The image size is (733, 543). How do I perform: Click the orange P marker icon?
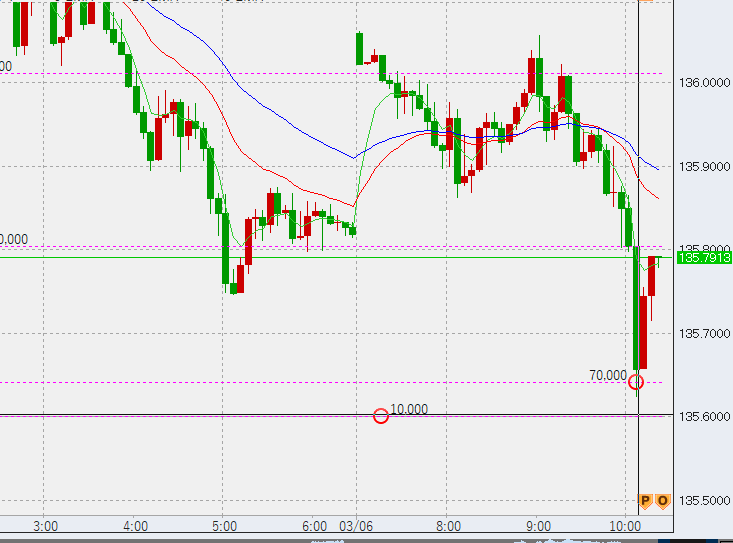click(x=645, y=501)
